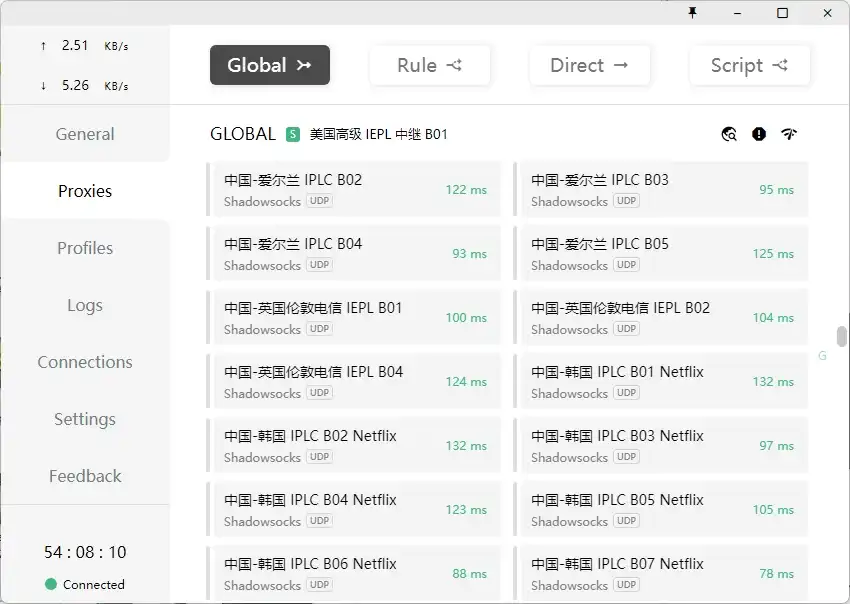
Task: Open the Settings tab in sidebar
Action: point(85,419)
